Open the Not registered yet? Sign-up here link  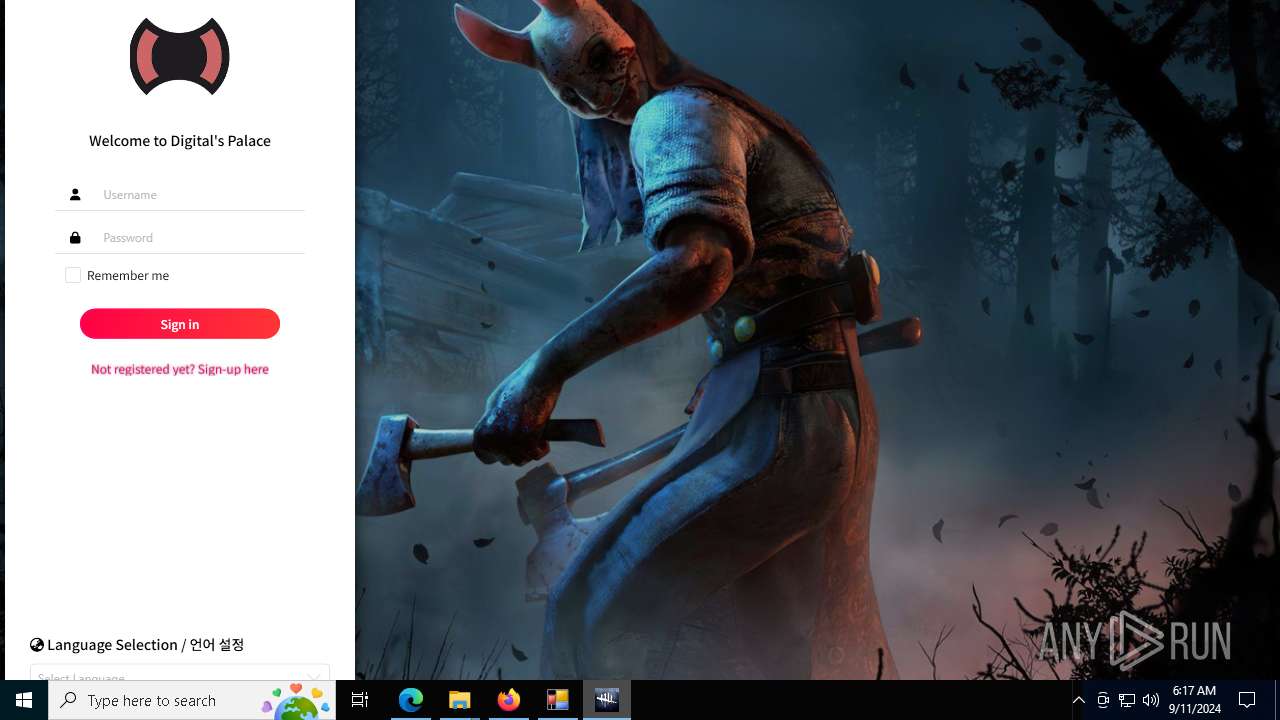(180, 369)
